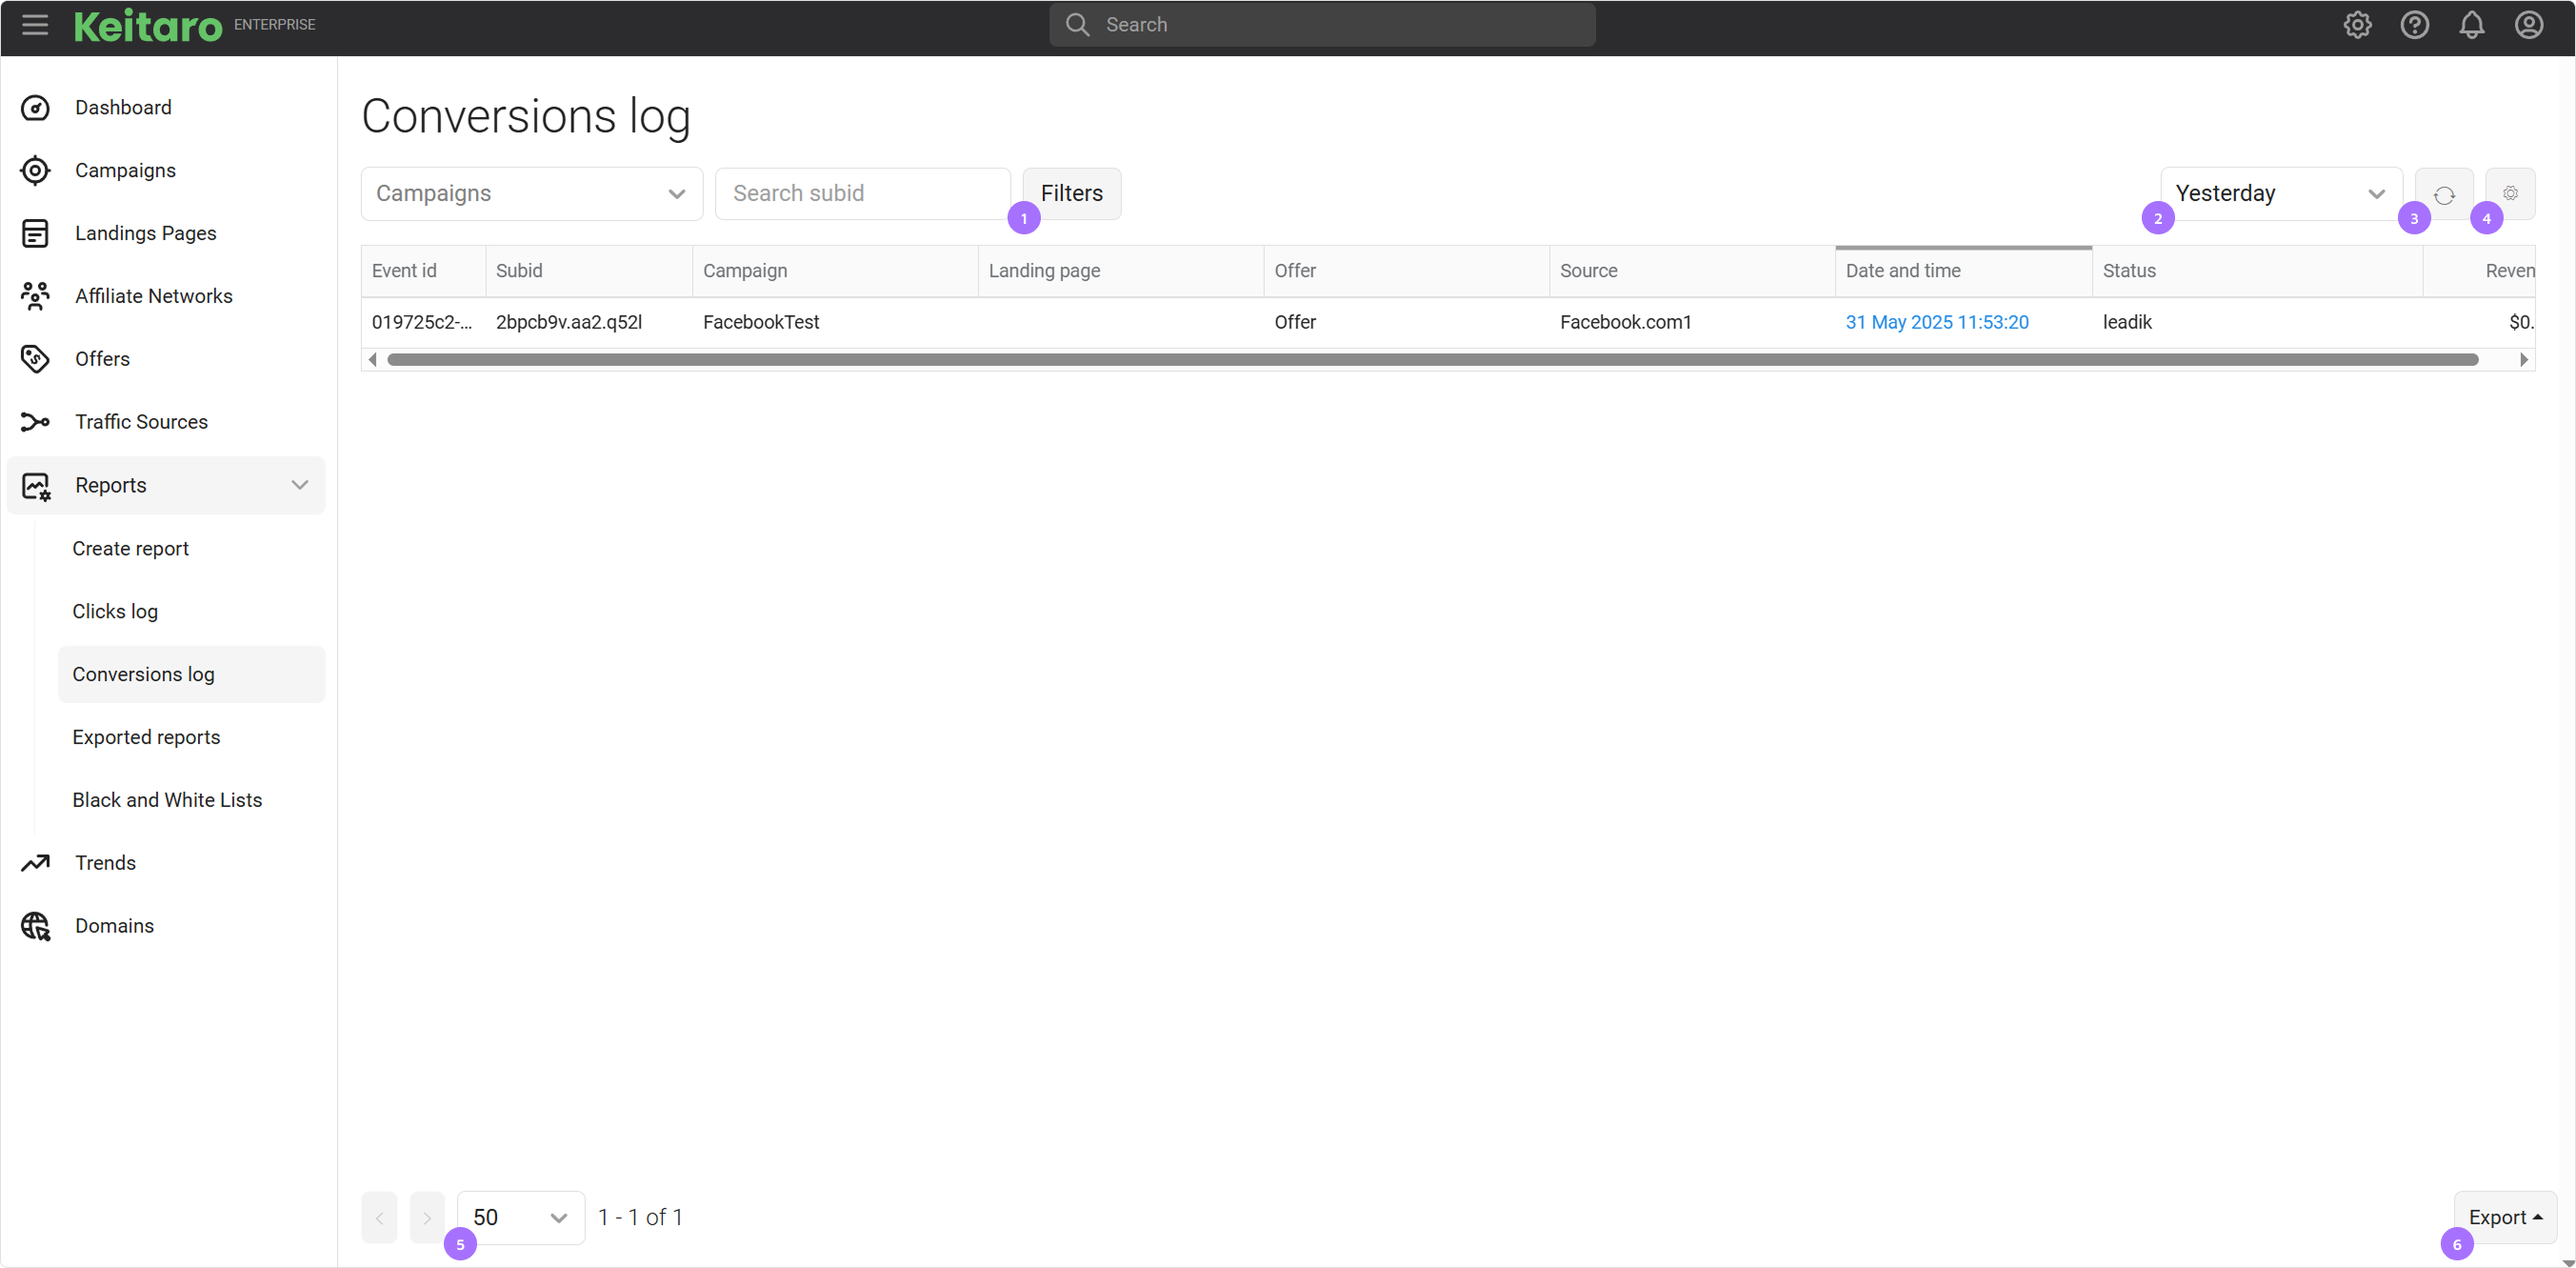Viewport: 2576px width, 1268px height.
Task: Click the Filters button
Action: point(1071,194)
